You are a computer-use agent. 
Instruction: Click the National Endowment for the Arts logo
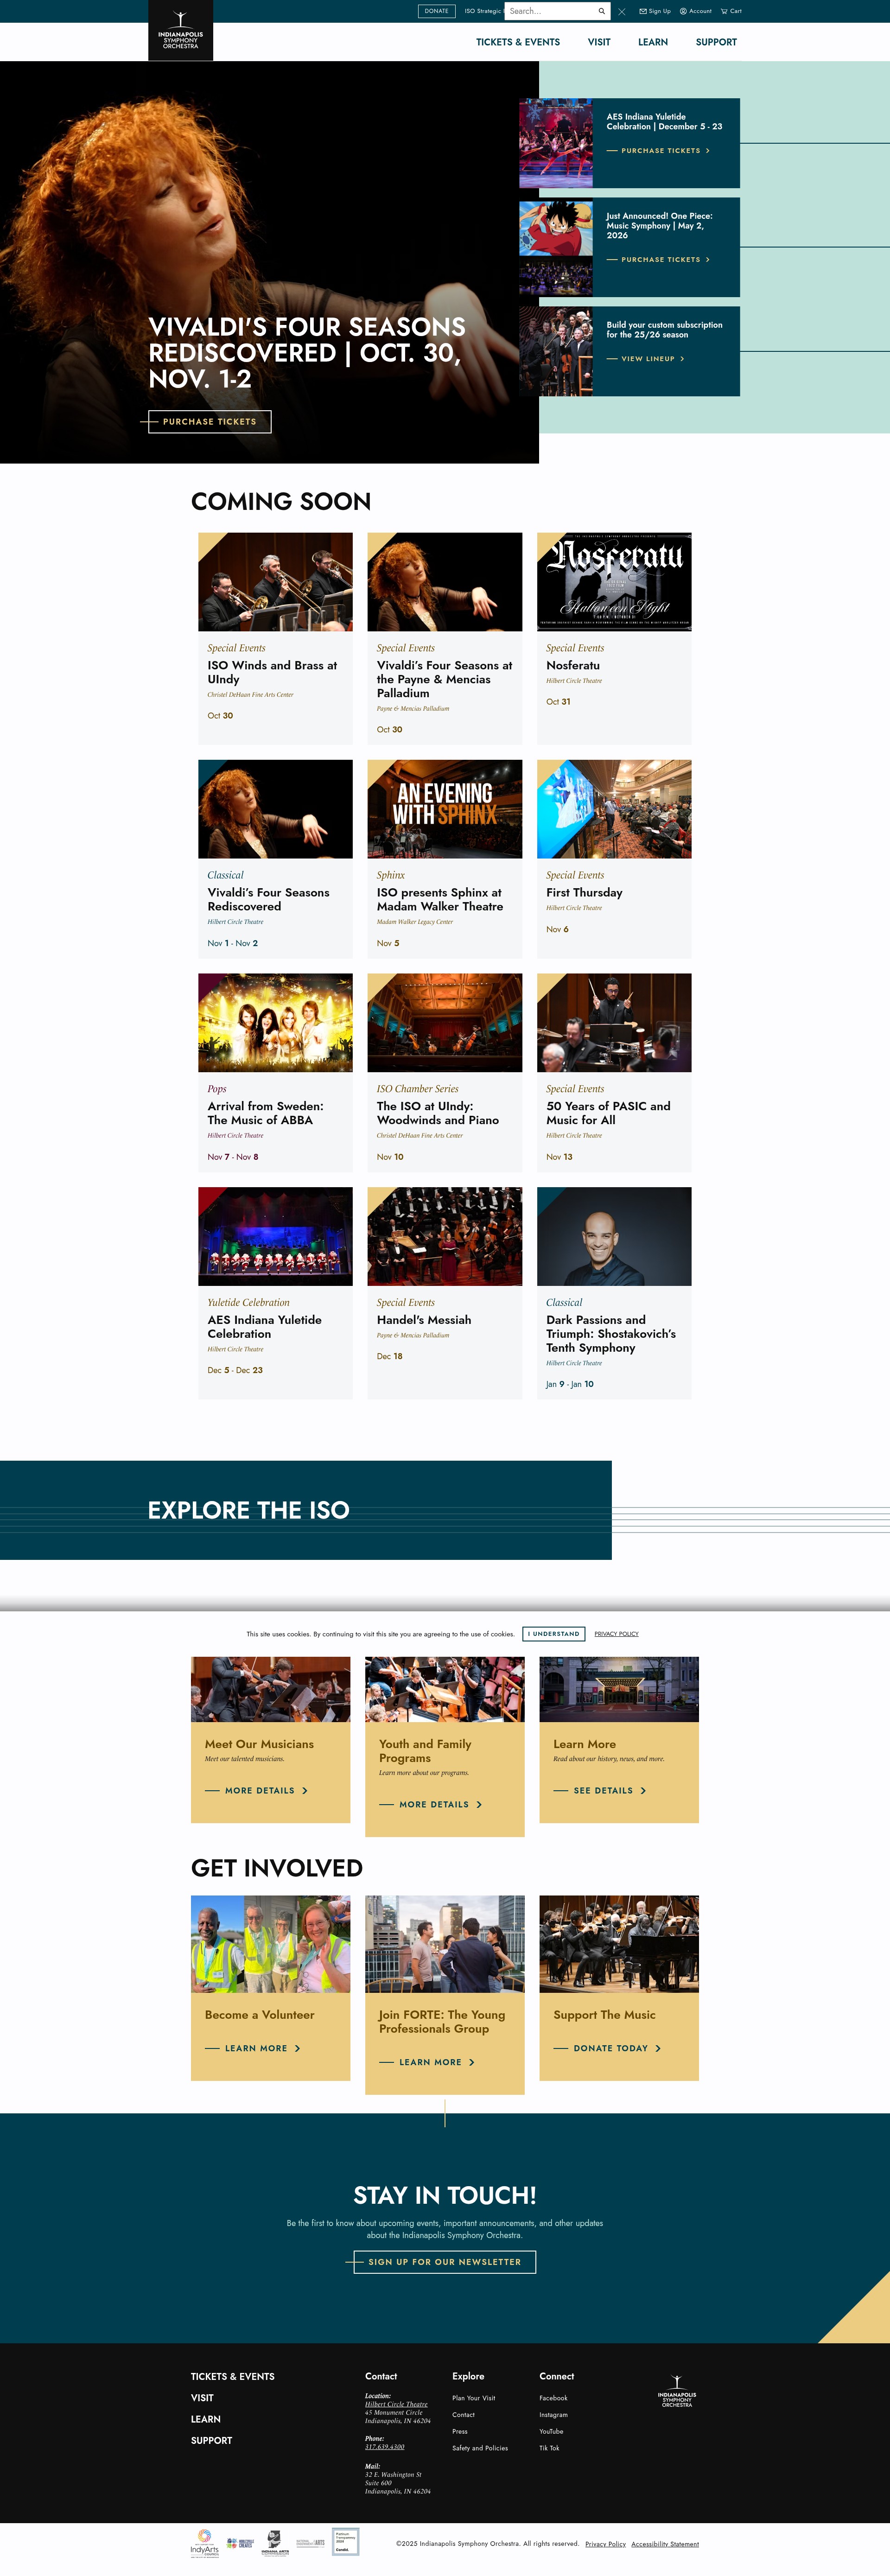point(310,2543)
